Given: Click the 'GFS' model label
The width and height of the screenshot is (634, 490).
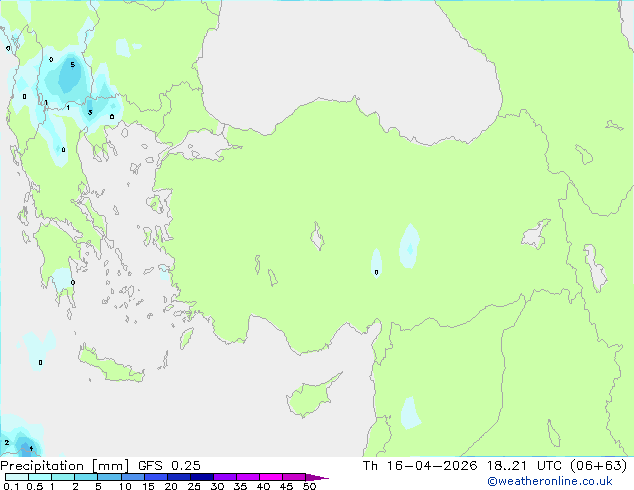Looking at the screenshot, I should click(150, 466).
